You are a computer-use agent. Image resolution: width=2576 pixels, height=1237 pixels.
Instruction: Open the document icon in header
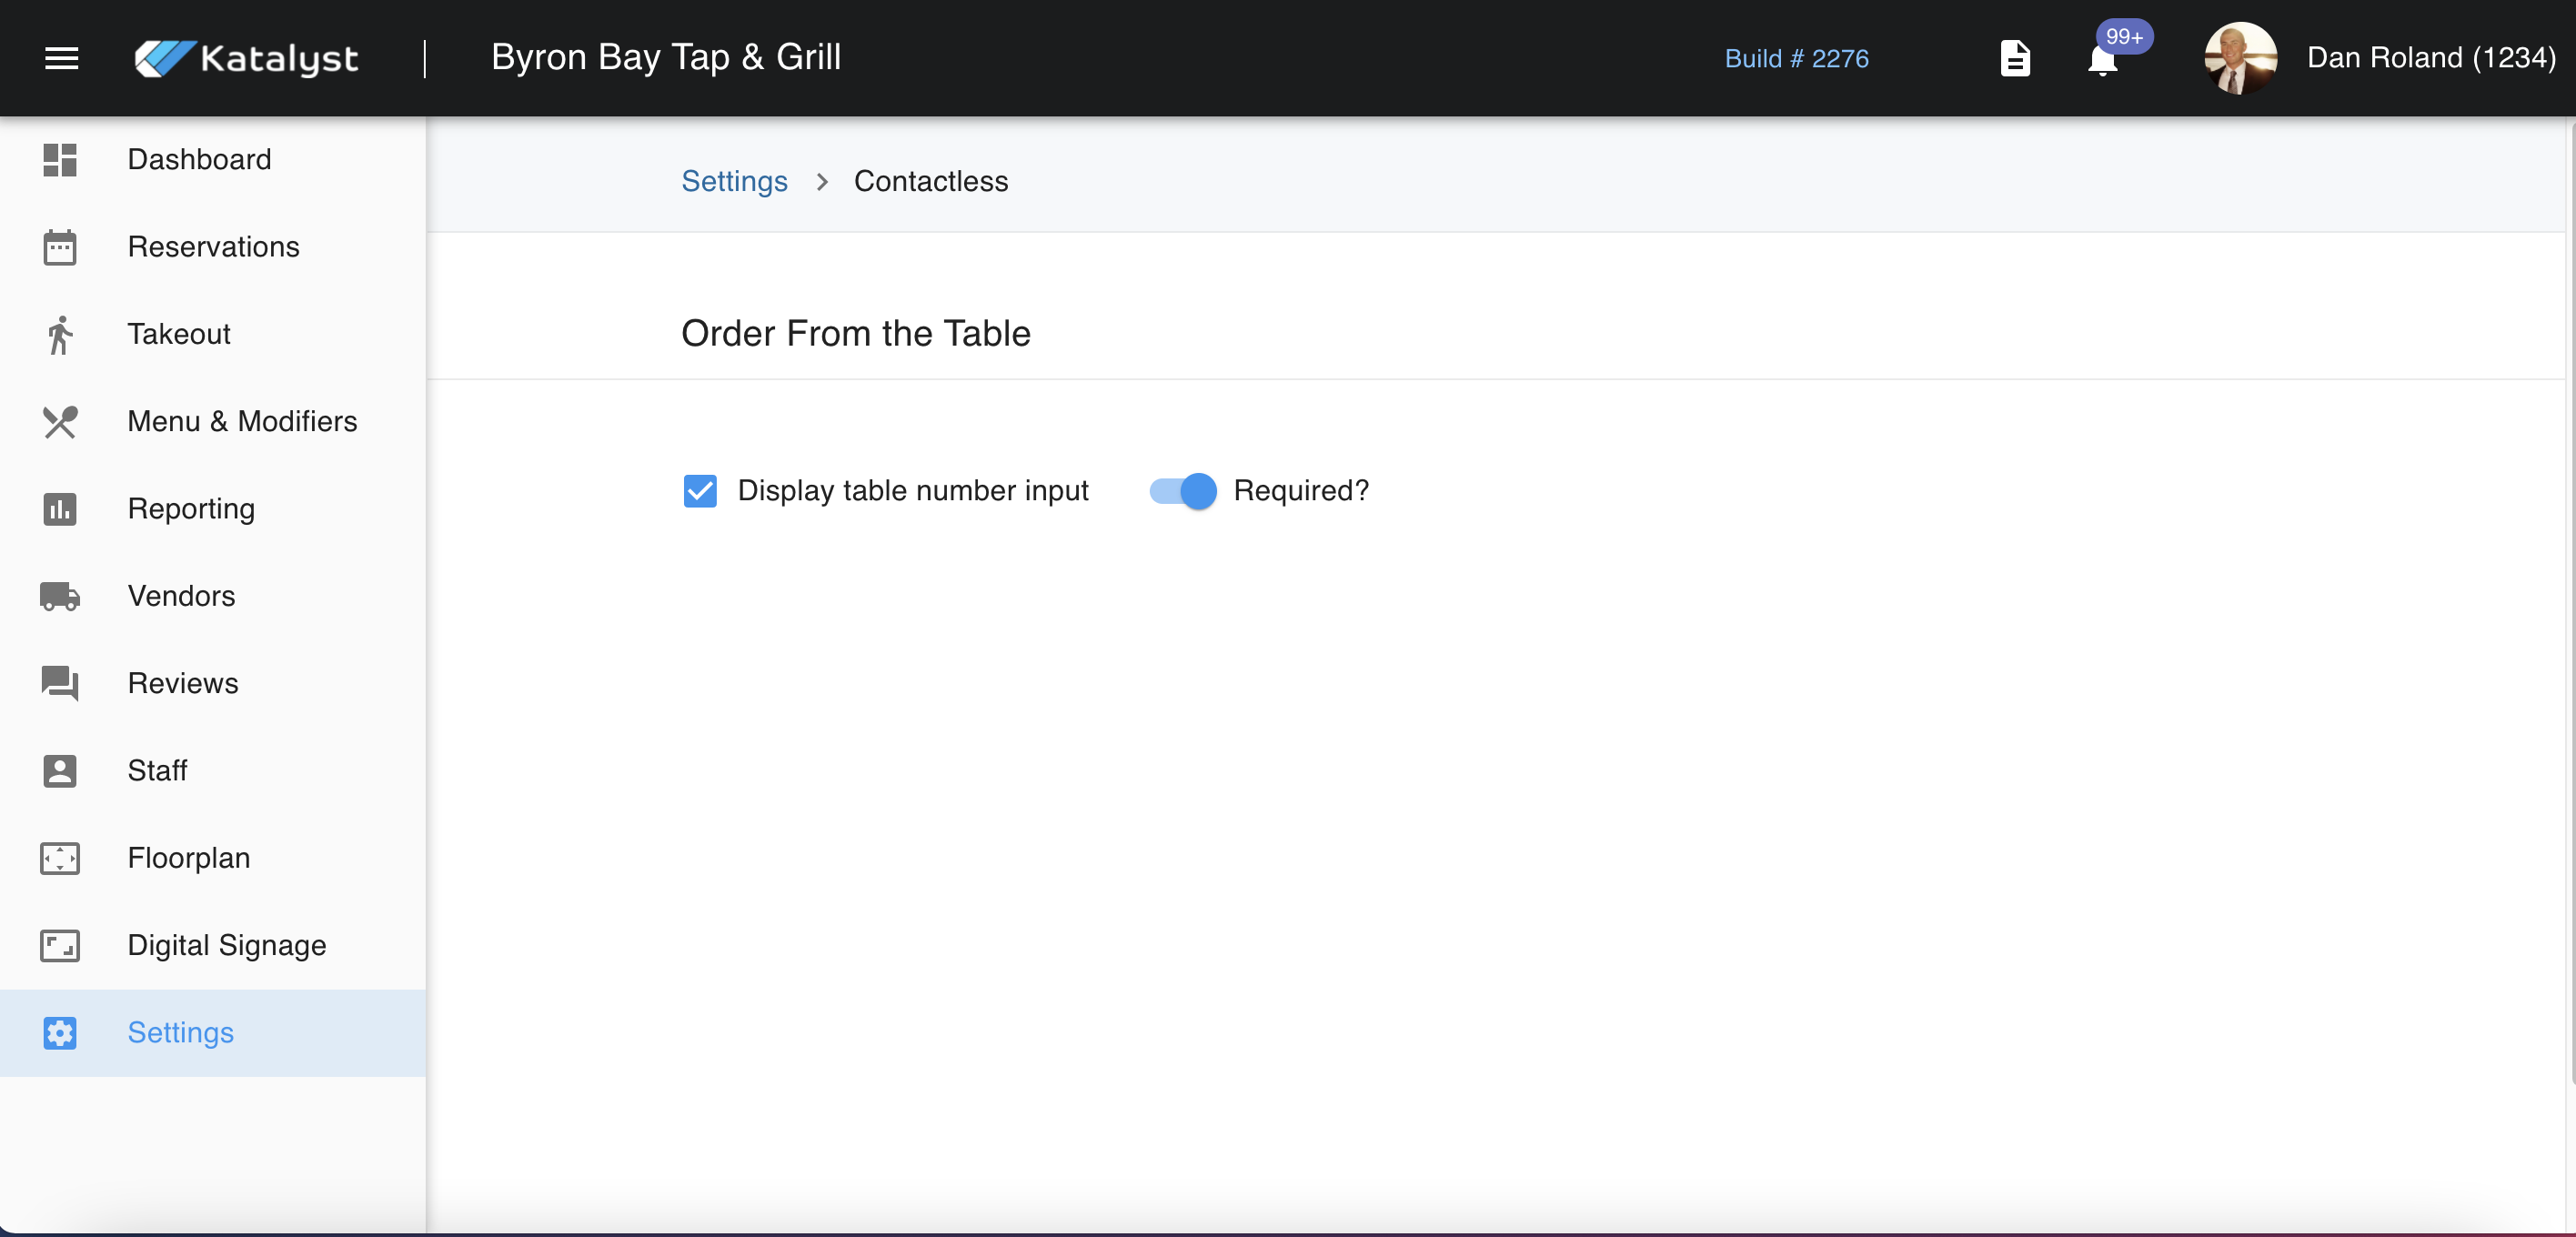pyautogui.click(x=2014, y=58)
